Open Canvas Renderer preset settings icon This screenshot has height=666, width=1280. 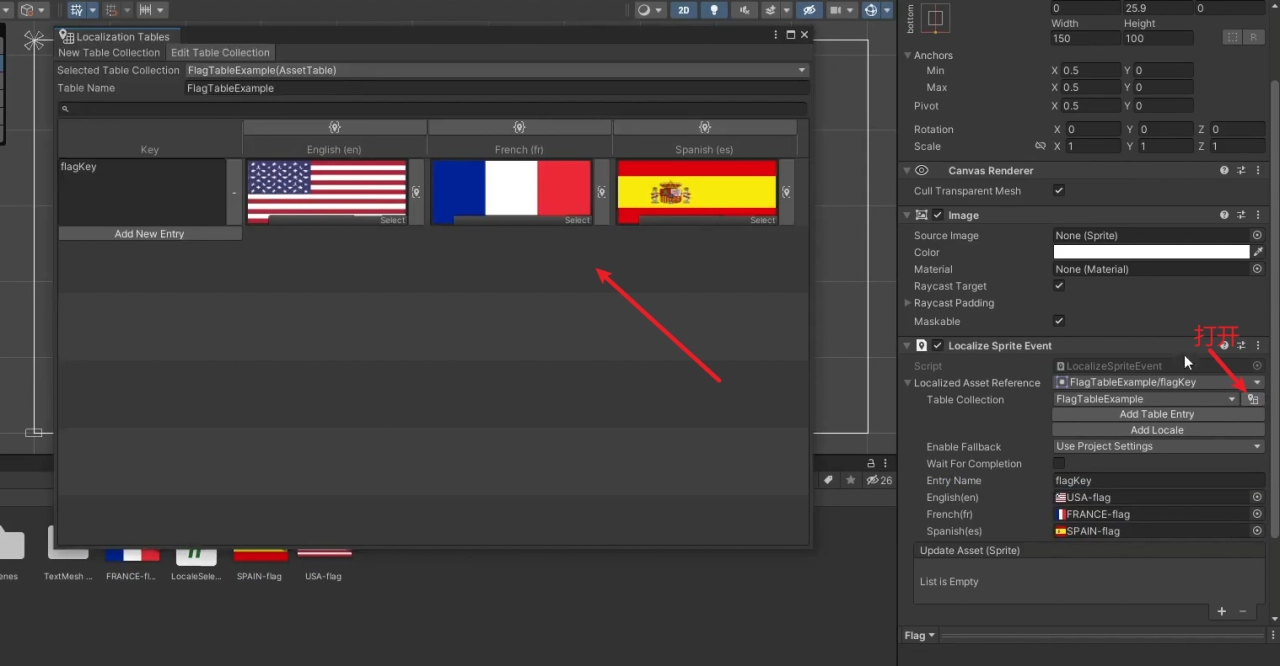click(x=1241, y=171)
